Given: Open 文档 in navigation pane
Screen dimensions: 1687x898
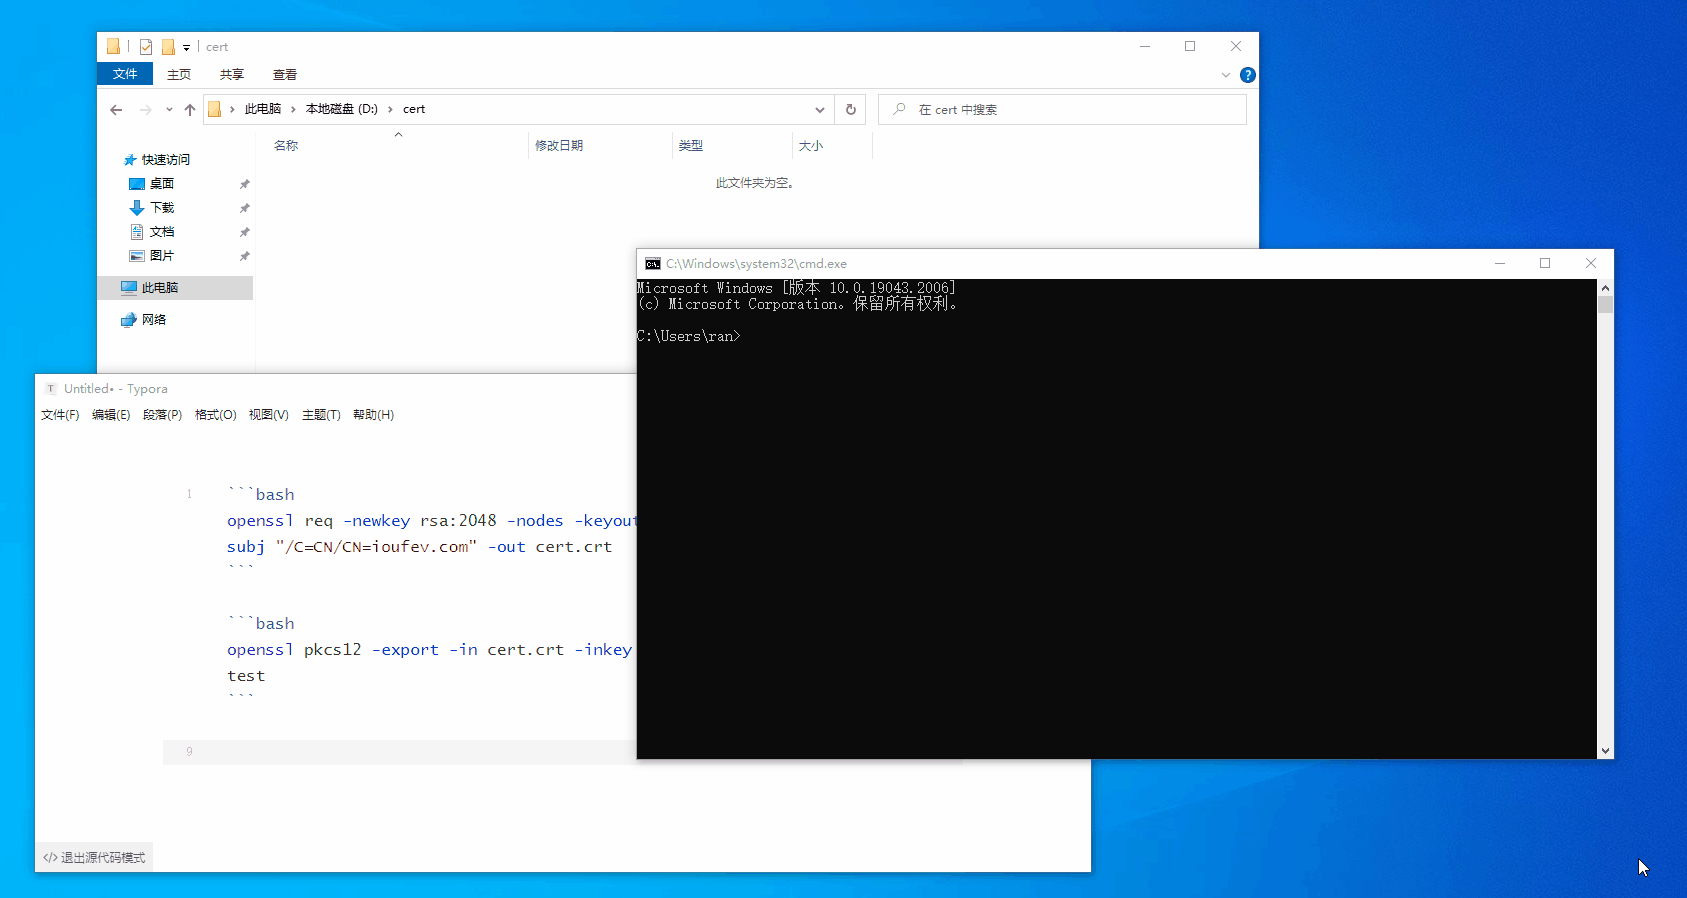Looking at the screenshot, I should pos(161,232).
